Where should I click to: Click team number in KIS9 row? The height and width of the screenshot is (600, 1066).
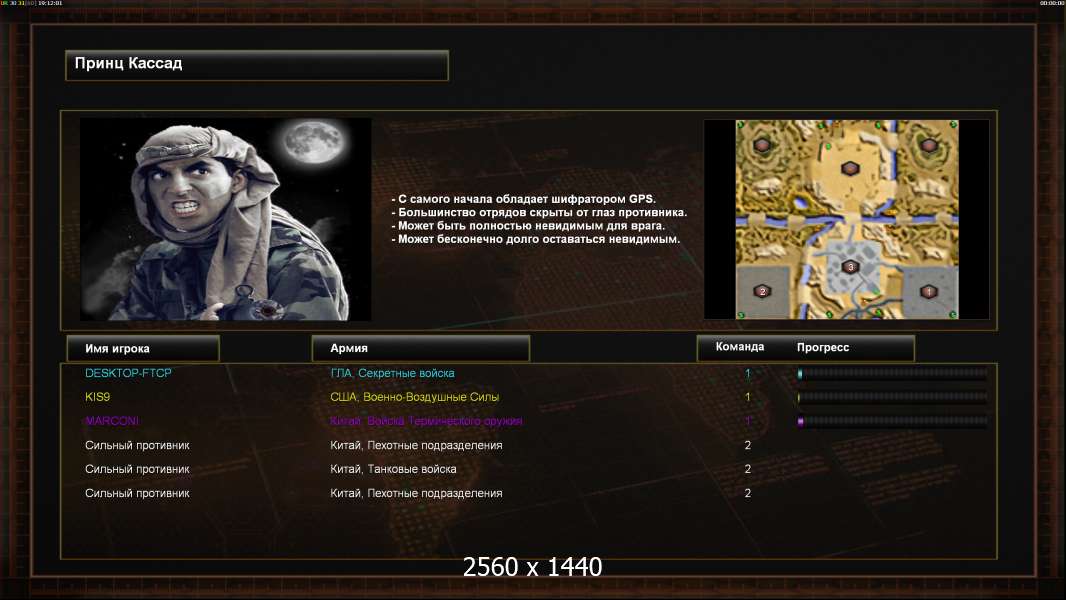748,397
